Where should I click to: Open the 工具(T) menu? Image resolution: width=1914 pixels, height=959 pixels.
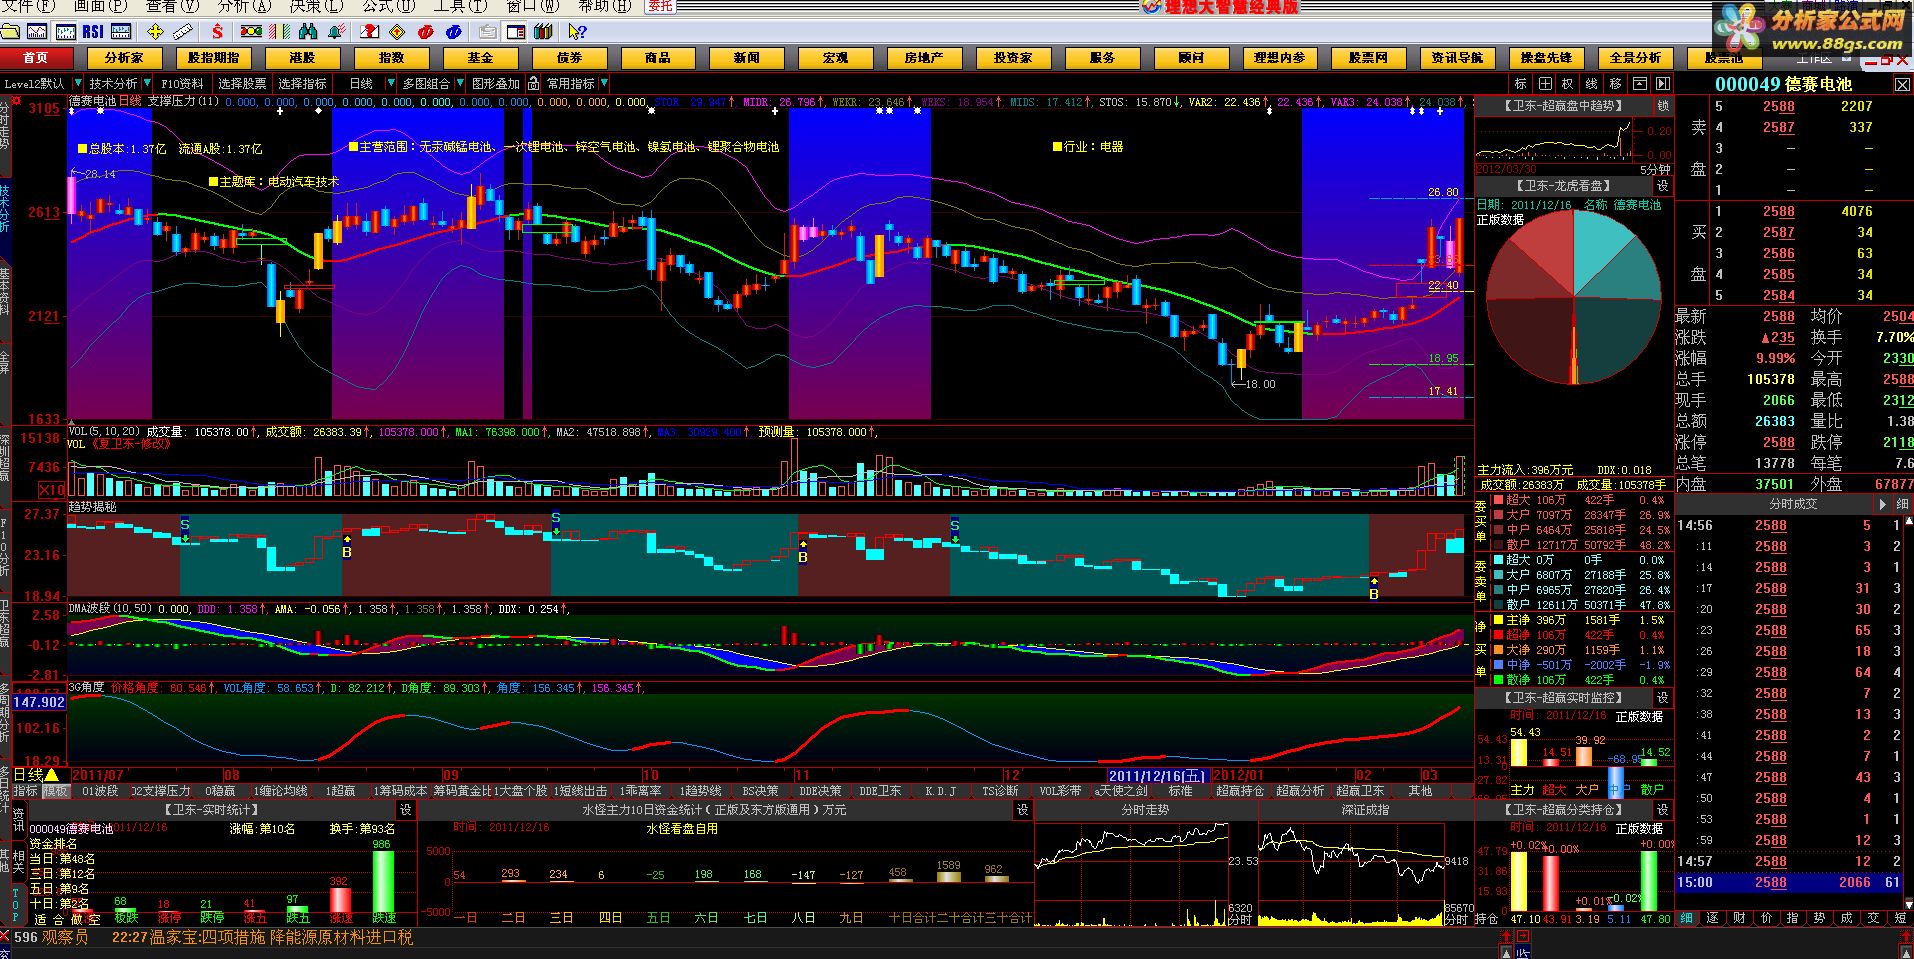pyautogui.click(x=460, y=6)
